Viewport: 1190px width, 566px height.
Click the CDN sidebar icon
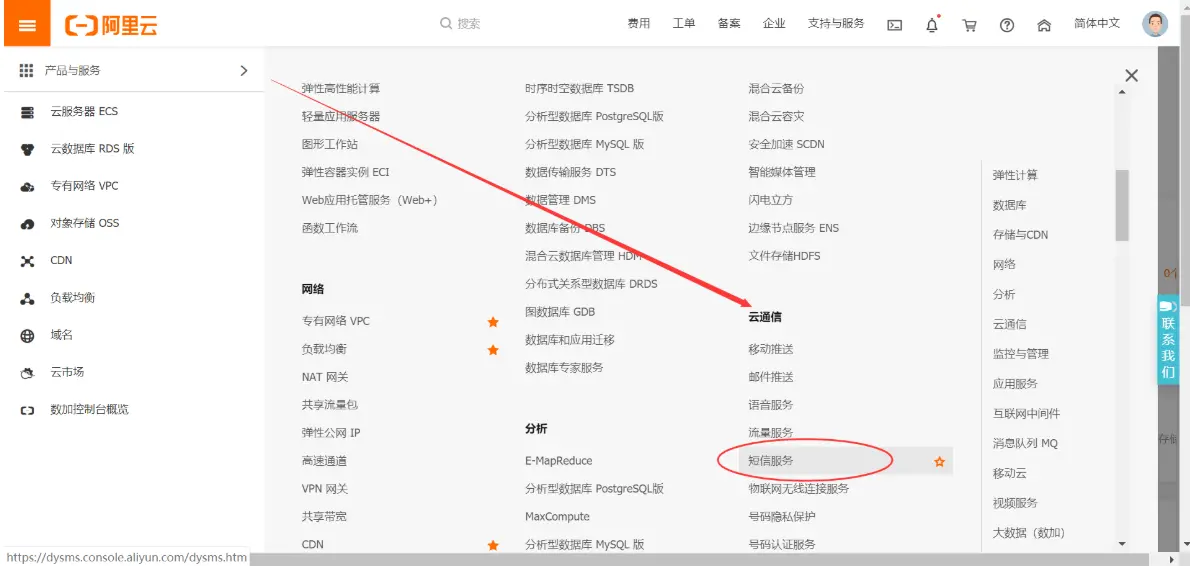click(x=27, y=261)
